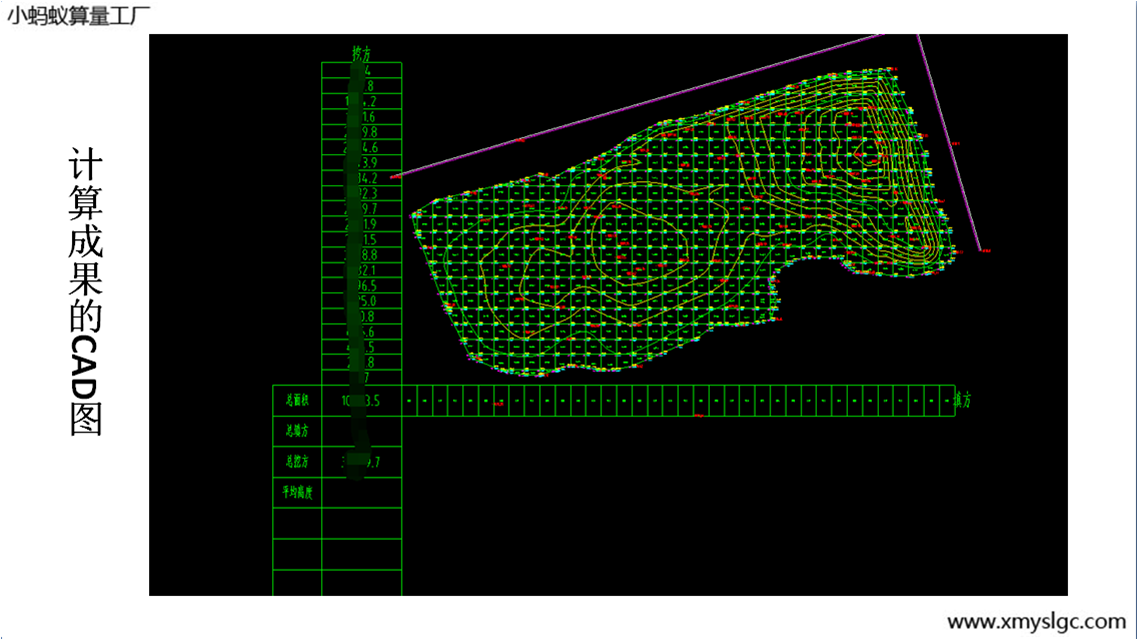Select the long magenta boundary line at upper left
The image size is (1138, 640).
(640, 105)
